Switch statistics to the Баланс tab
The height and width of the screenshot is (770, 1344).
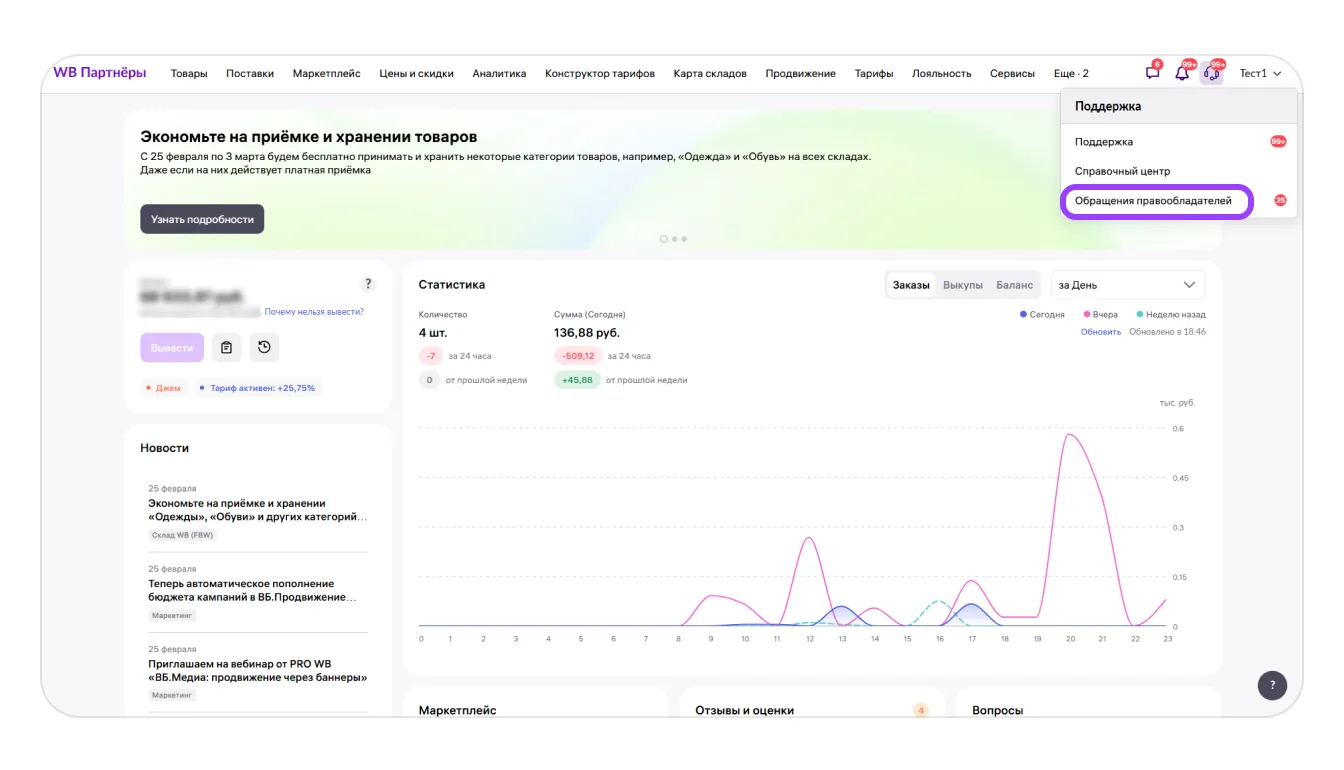pos(1014,285)
